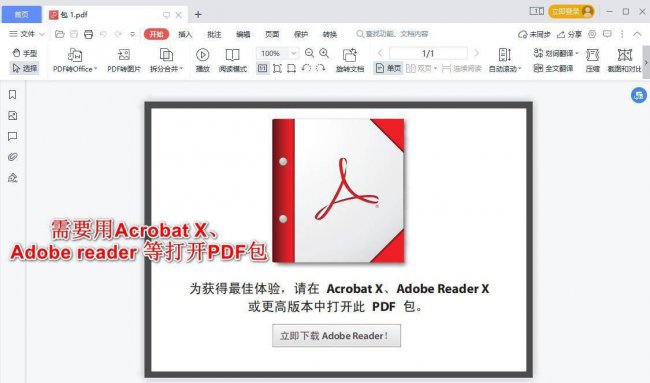Open the attachments paperclip panel
650x383 pixels.
12,157
